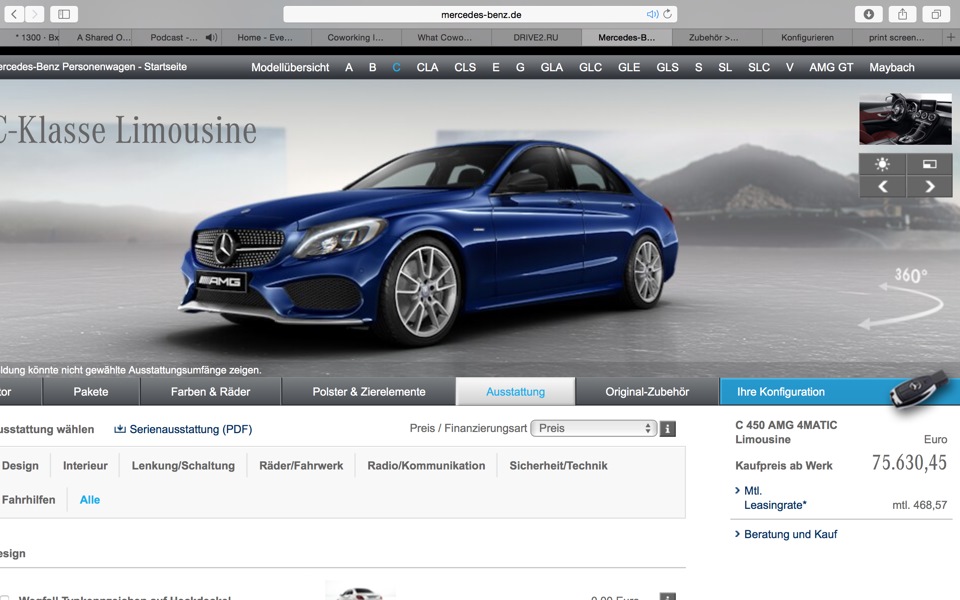Open Modellübersicht in the navigation
960x600 pixels.
point(290,67)
